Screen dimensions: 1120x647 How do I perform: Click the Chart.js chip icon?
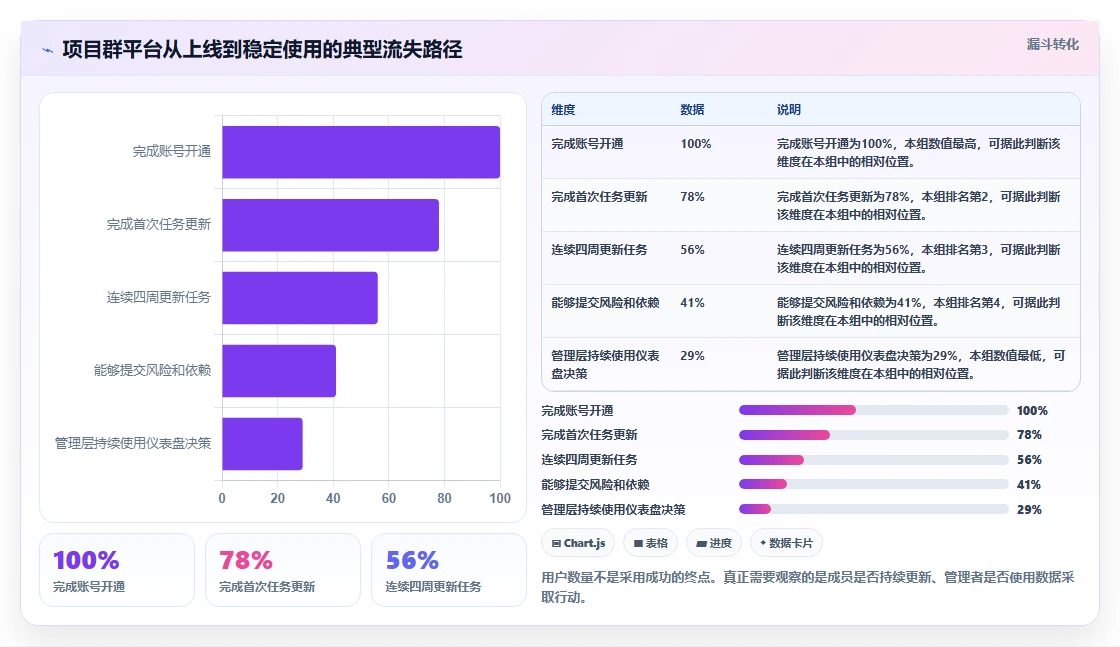pyautogui.click(x=556, y=543)
